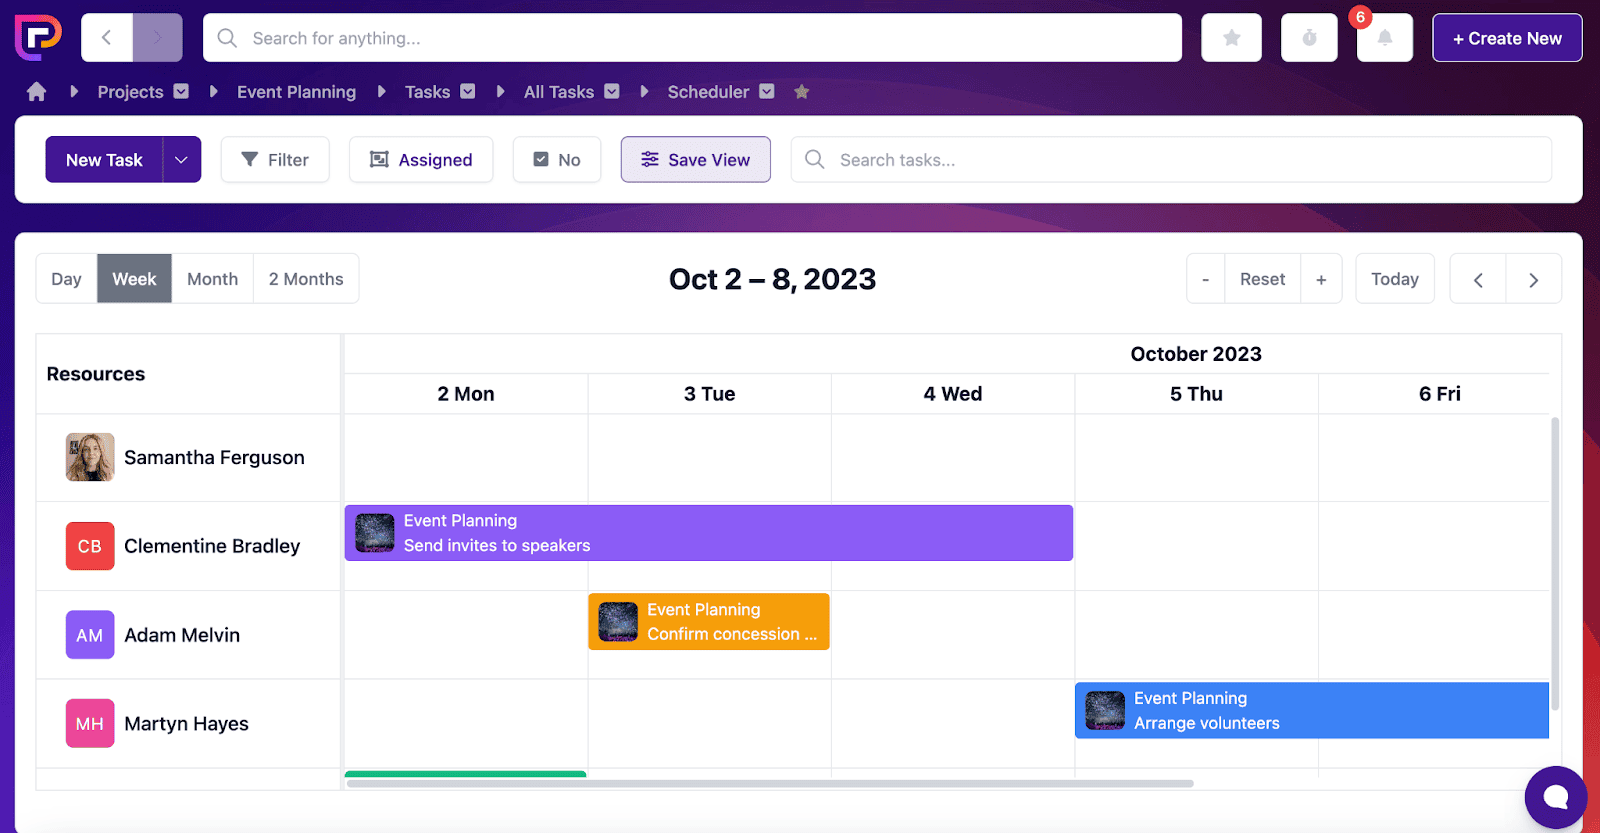1600x833 pixels.
Task: Open the notifications bell
Action: pos(1384,38)
